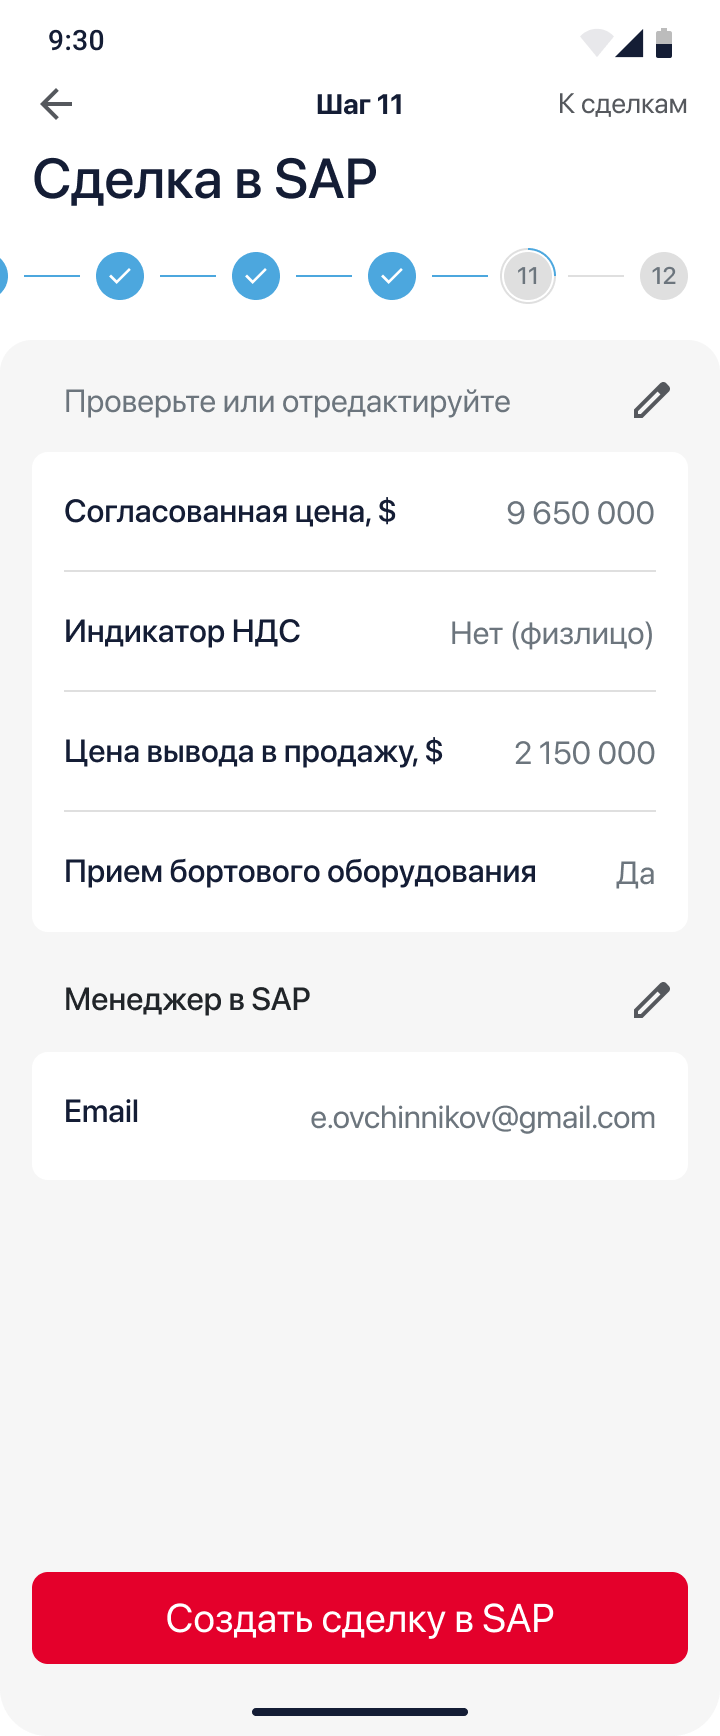Edit deal details with top pencil icon
Viewport: 720px width, 1736px height.
651,401
